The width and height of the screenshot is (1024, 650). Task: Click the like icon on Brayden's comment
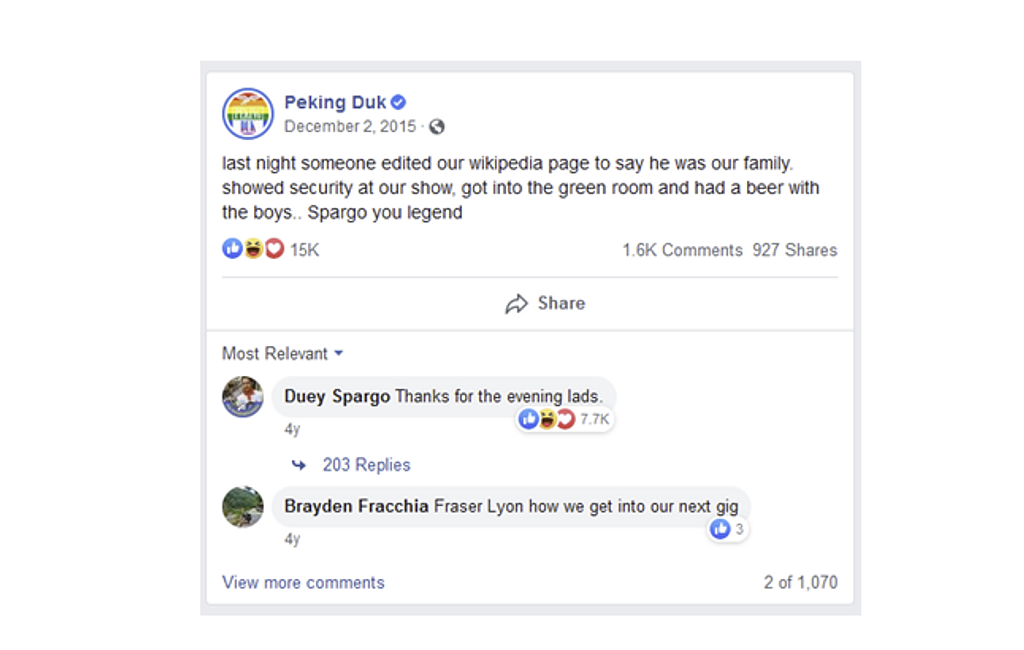pyautogui.click(x=720, y=529)
